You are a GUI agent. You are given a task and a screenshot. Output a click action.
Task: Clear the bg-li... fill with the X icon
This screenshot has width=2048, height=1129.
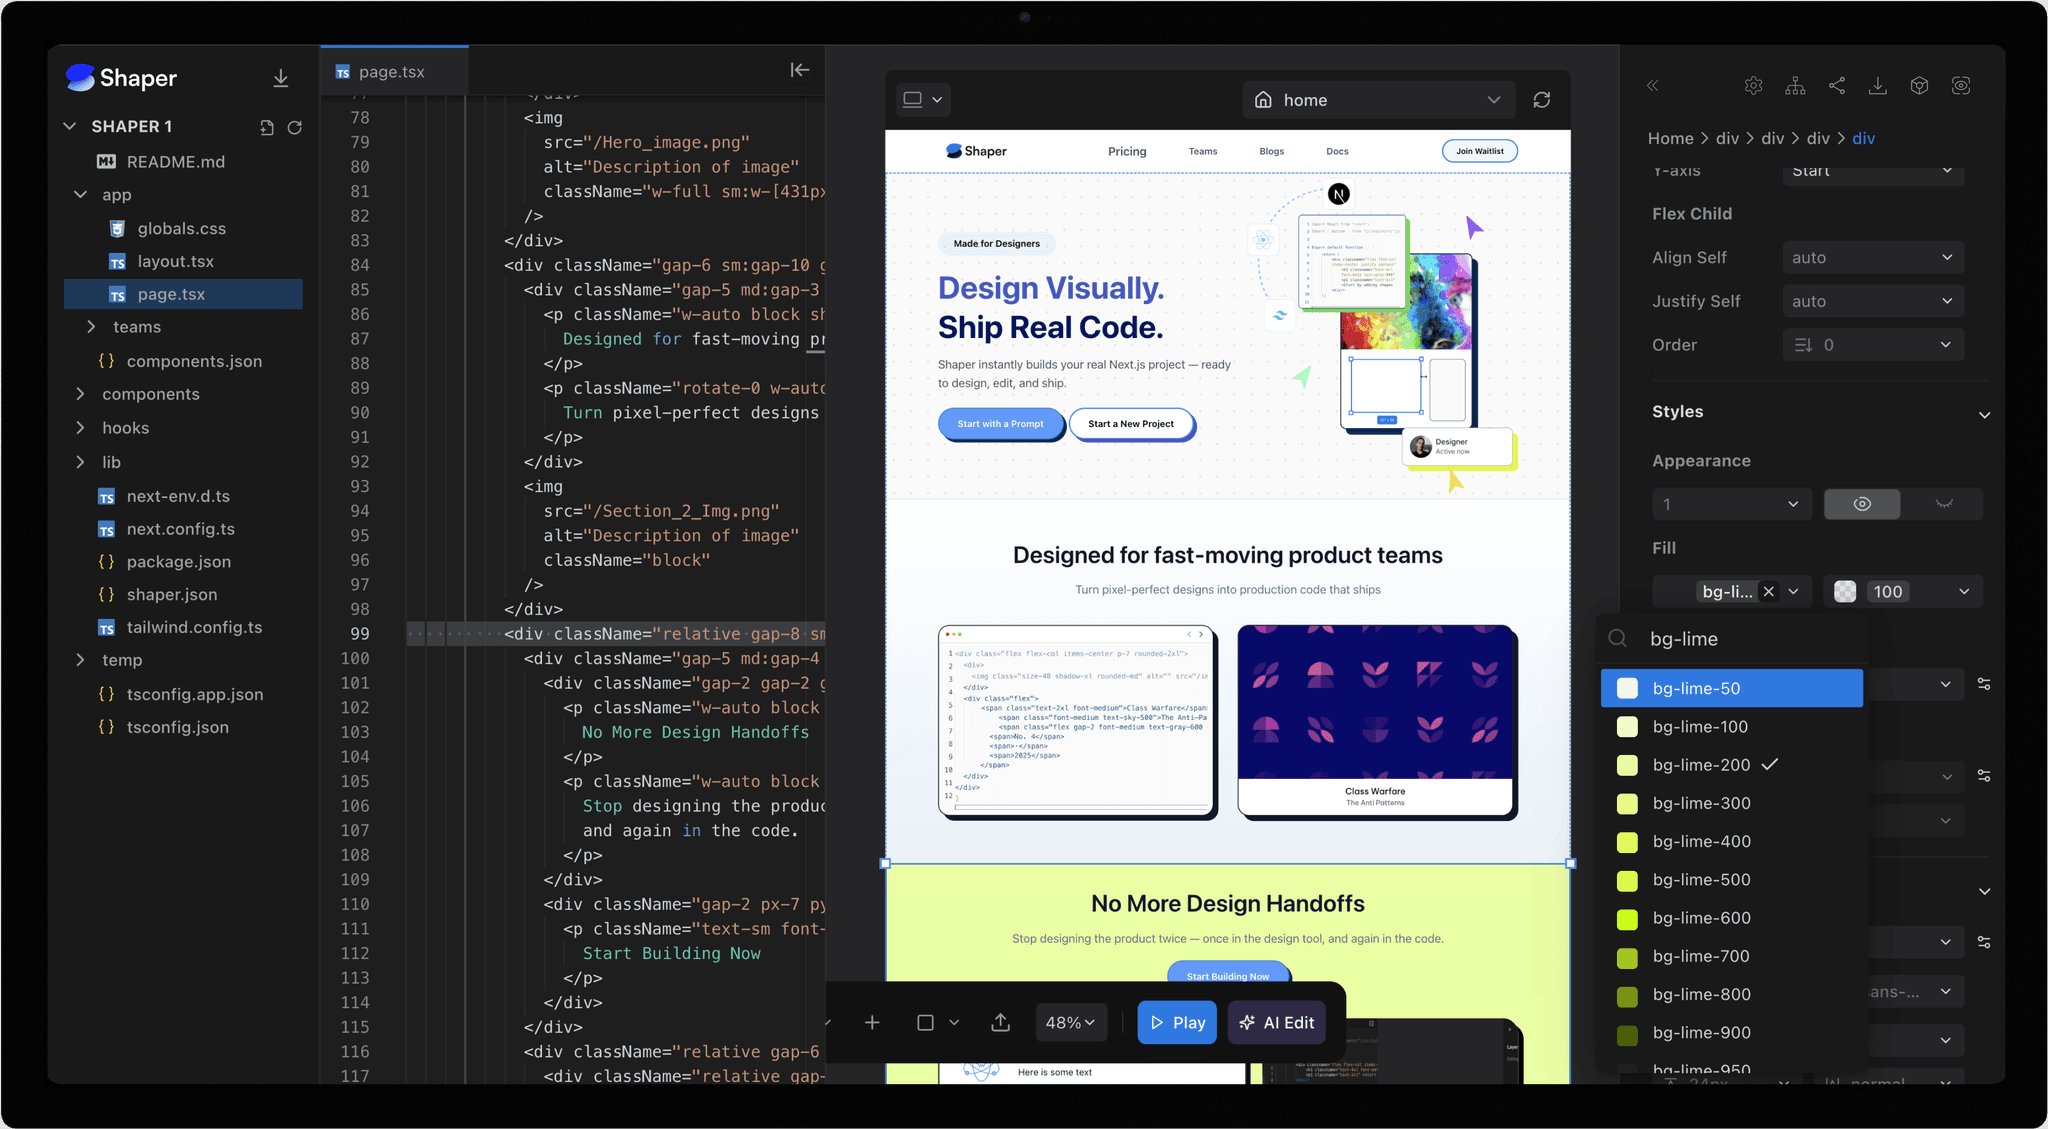coord(1769,591)
